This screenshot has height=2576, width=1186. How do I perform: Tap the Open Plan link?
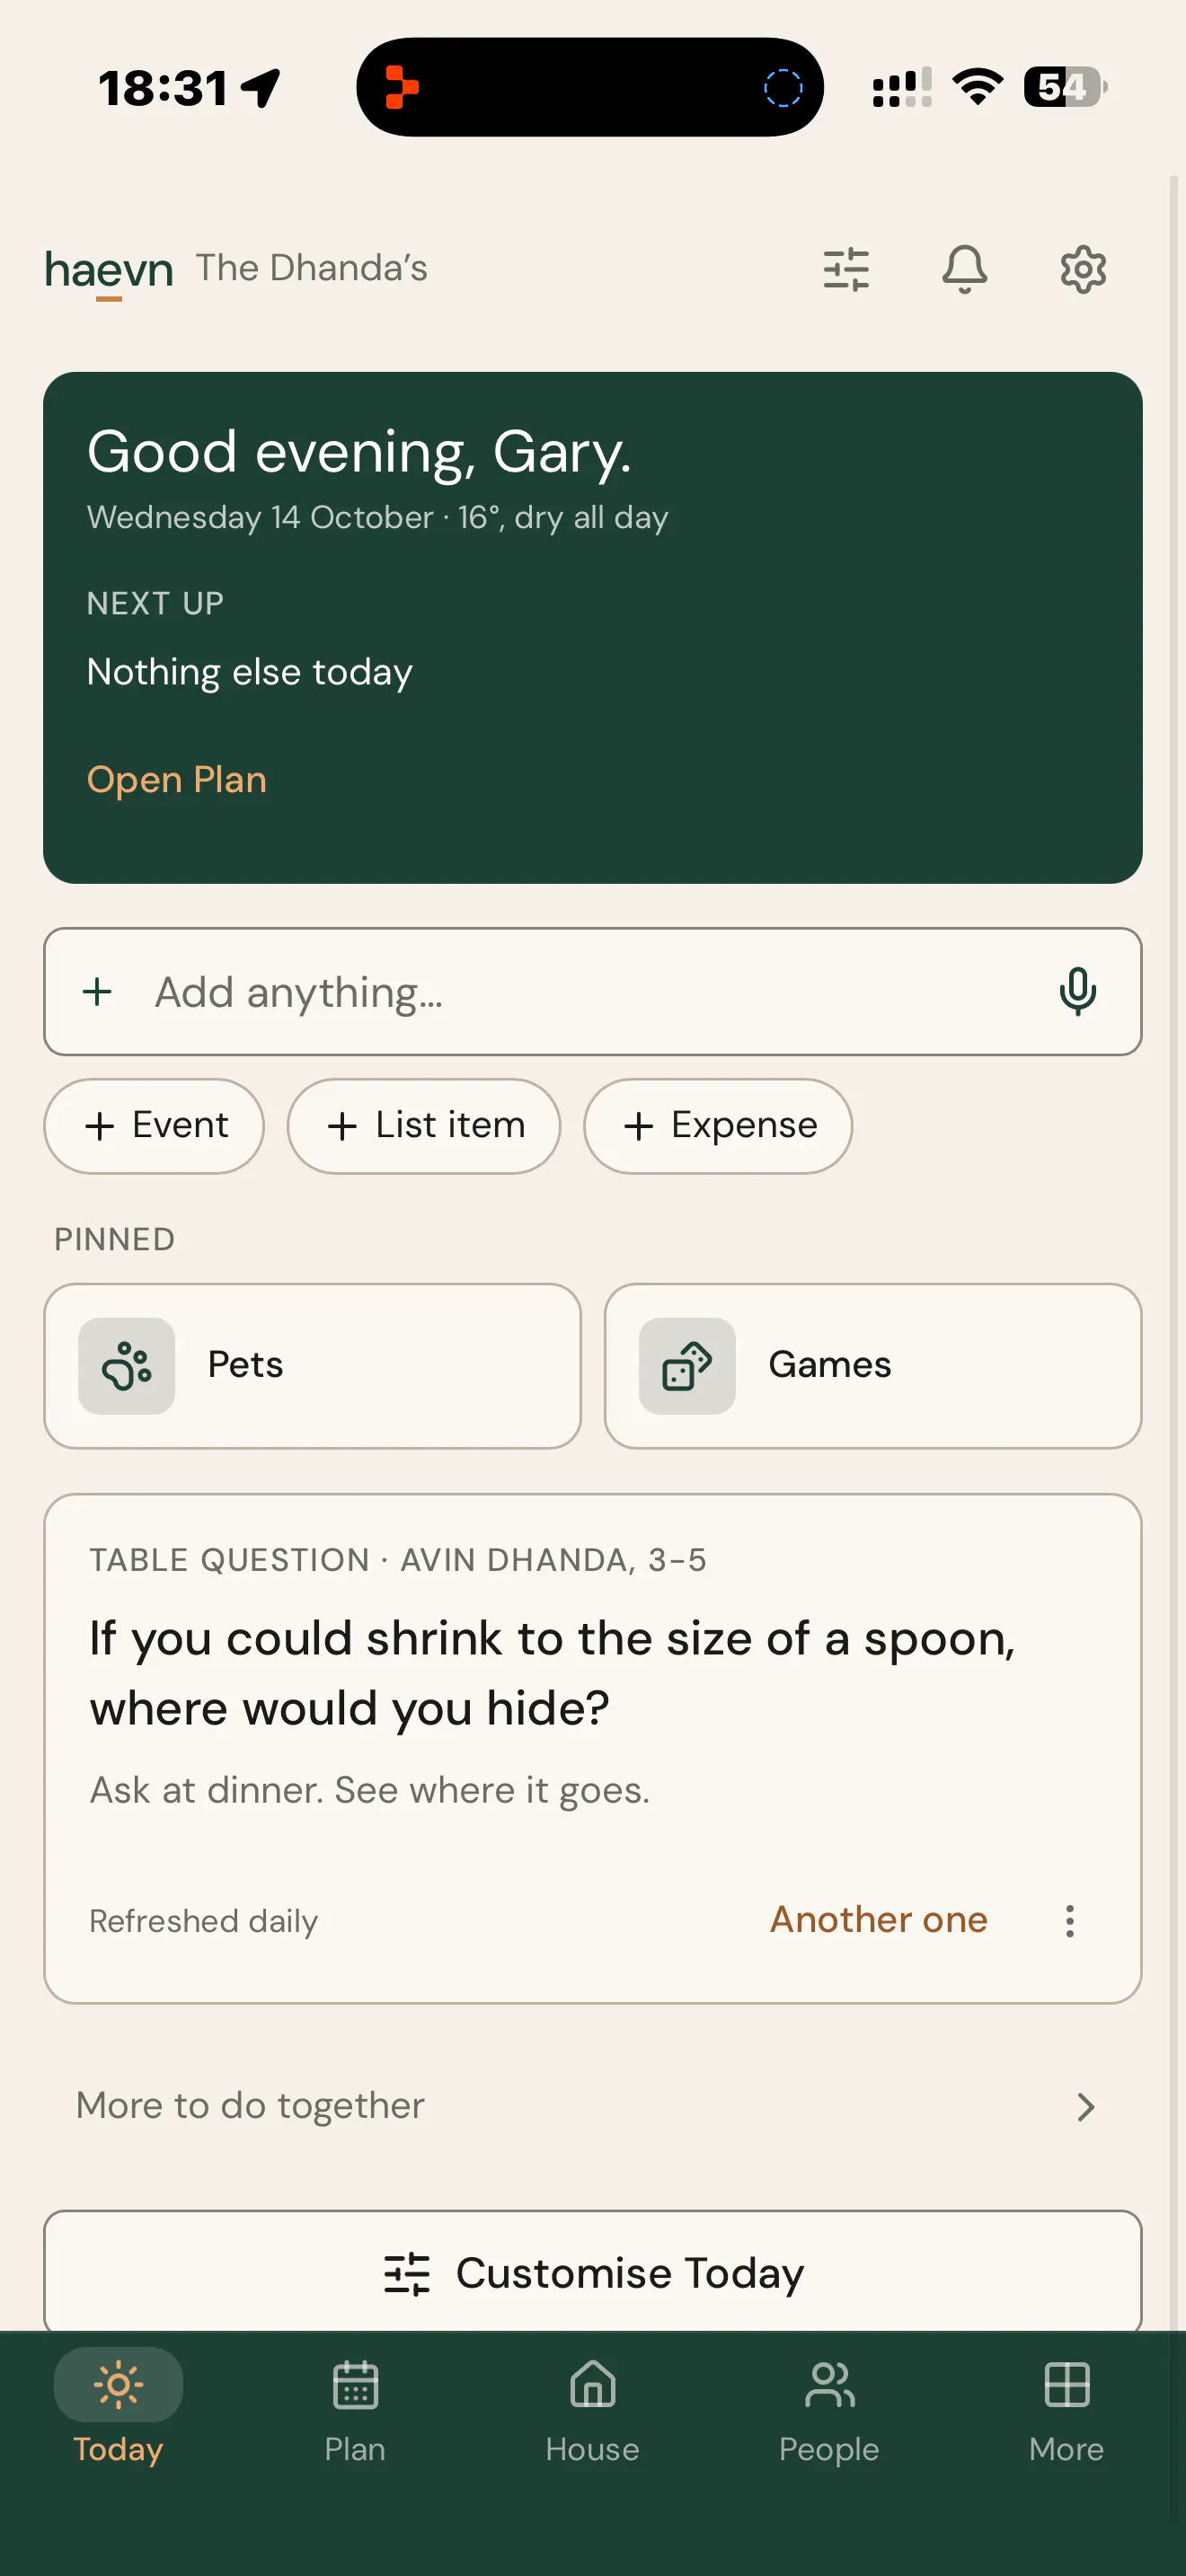(x=177, y=779)
